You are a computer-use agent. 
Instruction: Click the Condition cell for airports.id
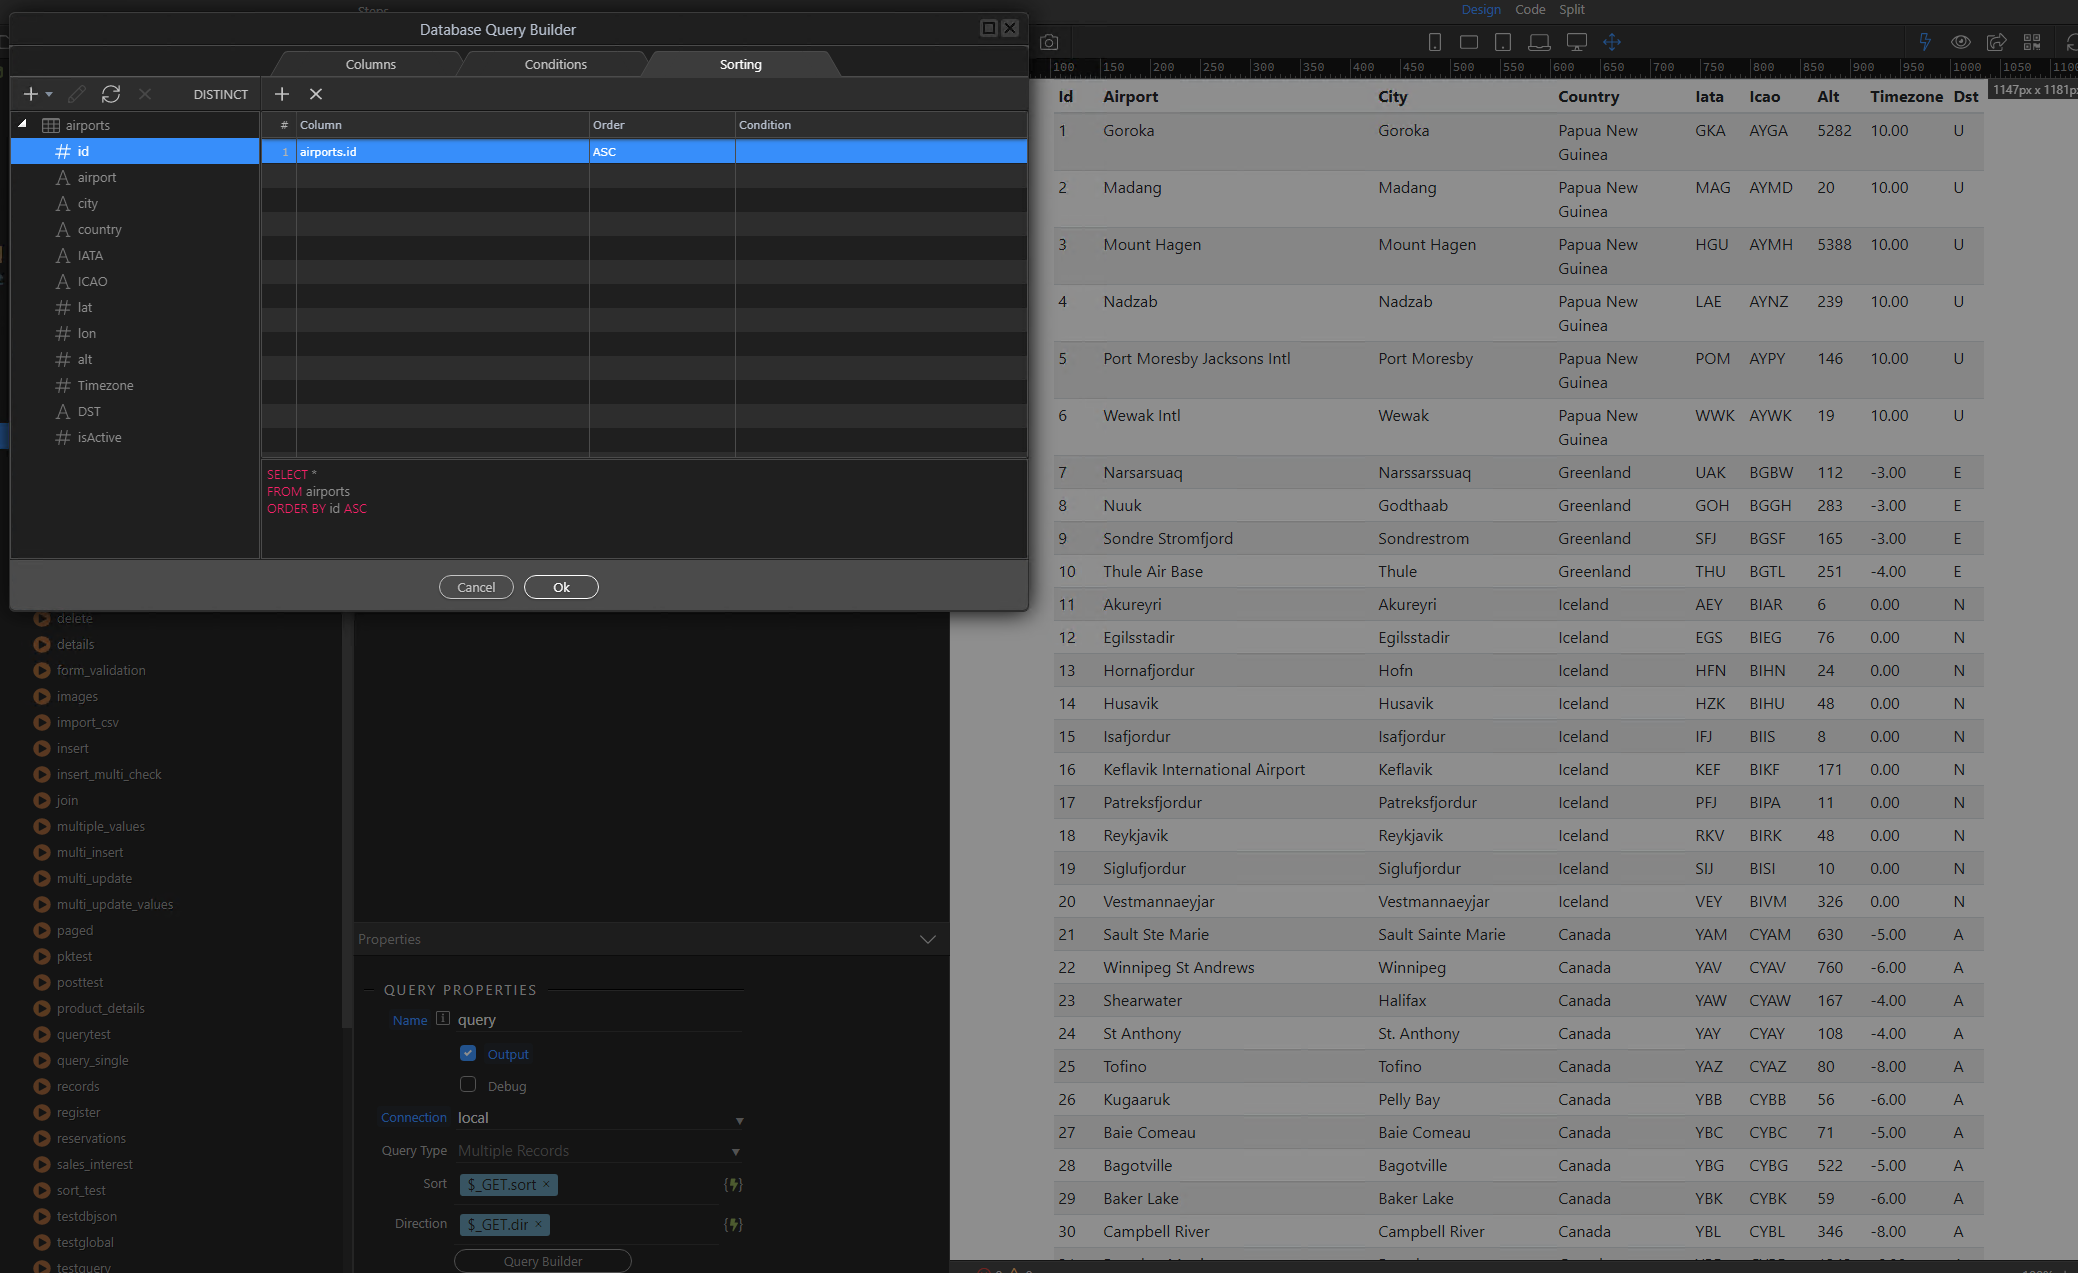[x=881, y=152]
